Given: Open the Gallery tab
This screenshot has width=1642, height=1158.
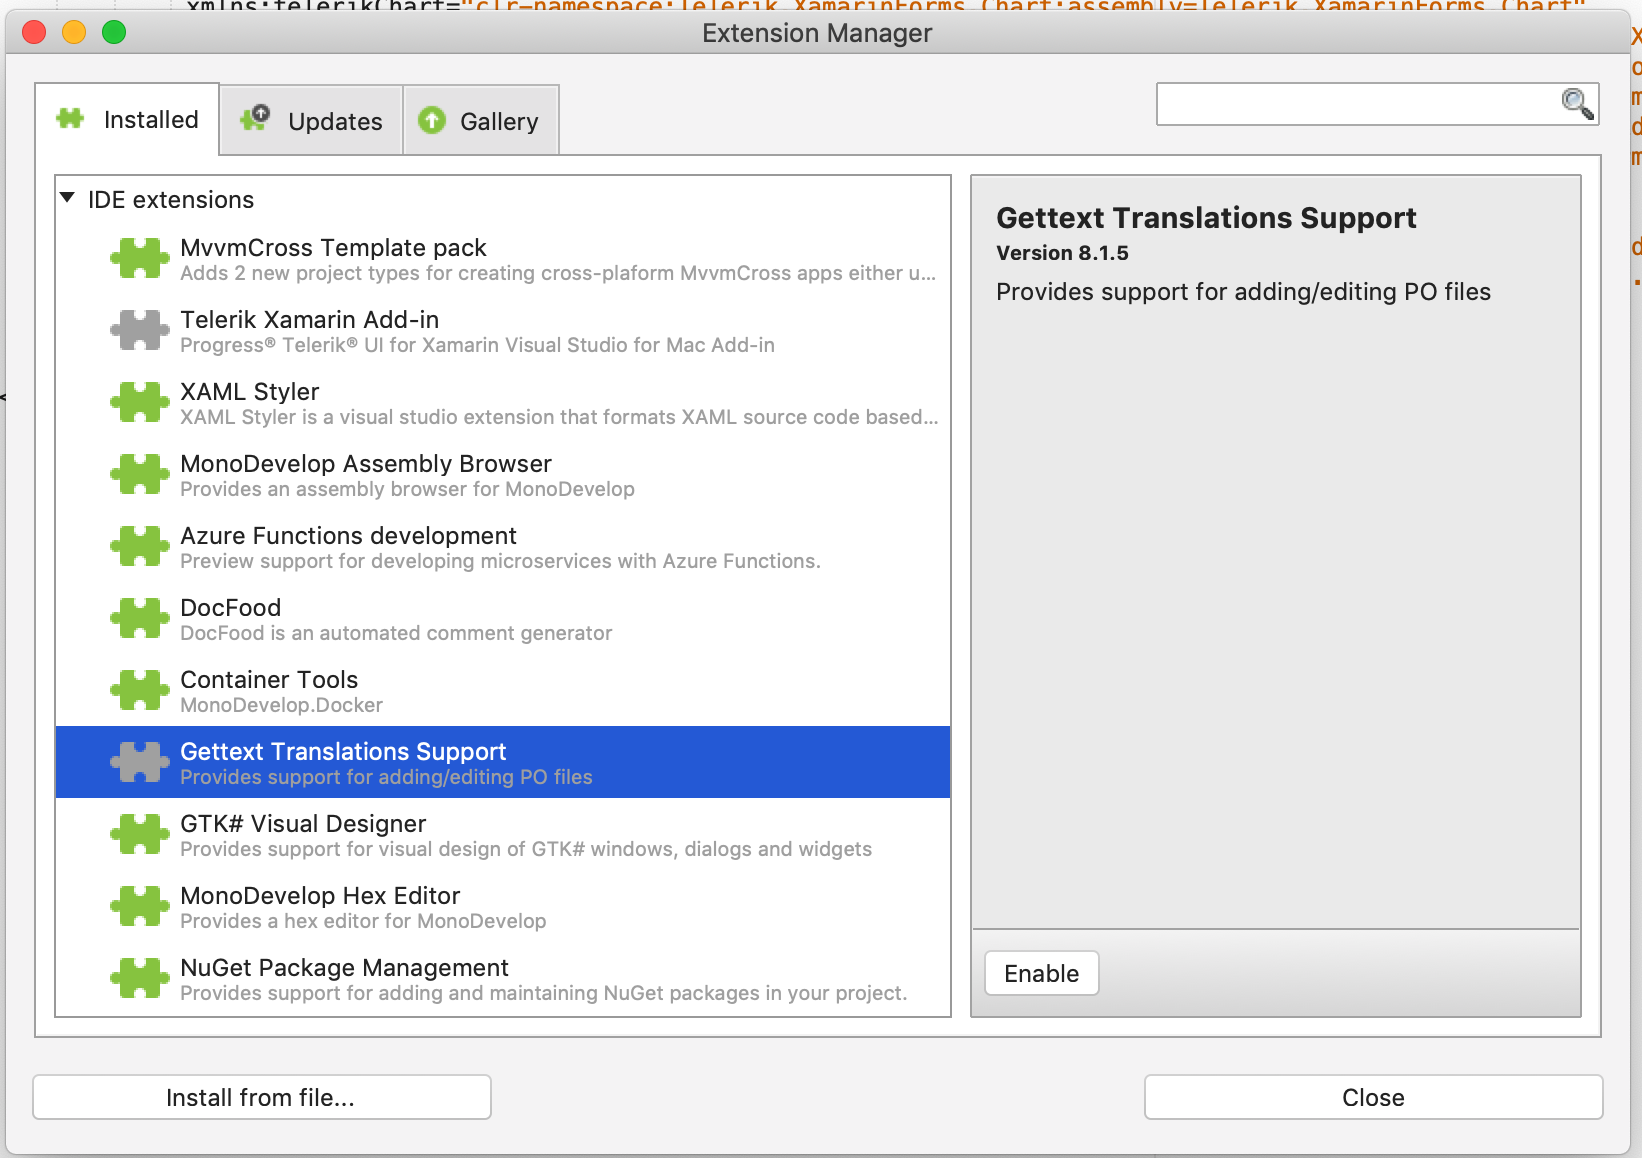Looking at the screenshot, I should pos(481,121).
